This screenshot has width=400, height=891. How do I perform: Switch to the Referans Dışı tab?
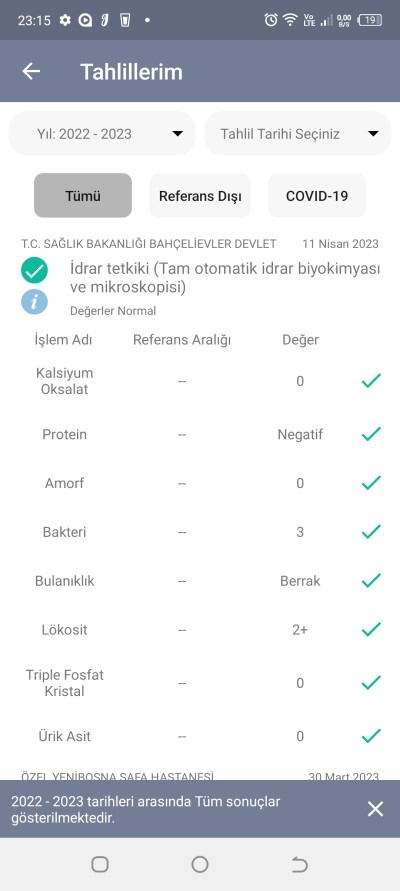(200, 195)
